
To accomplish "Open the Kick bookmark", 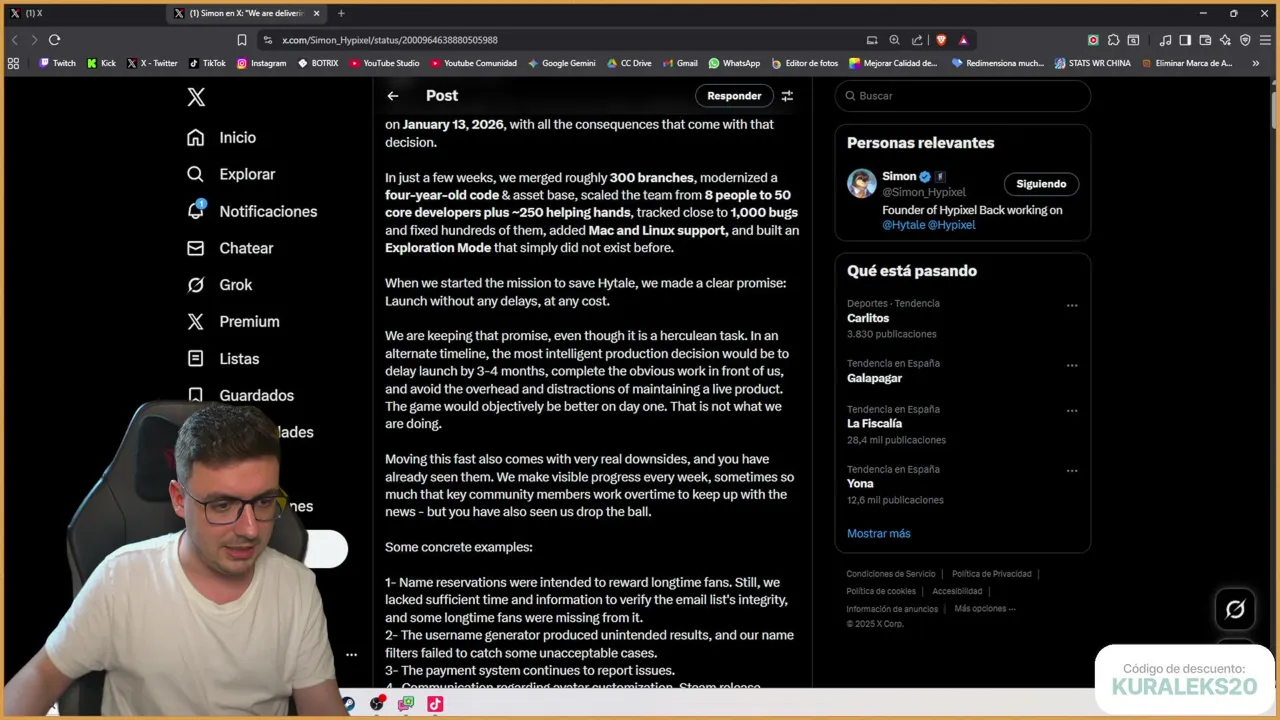I will pos(101,63).
